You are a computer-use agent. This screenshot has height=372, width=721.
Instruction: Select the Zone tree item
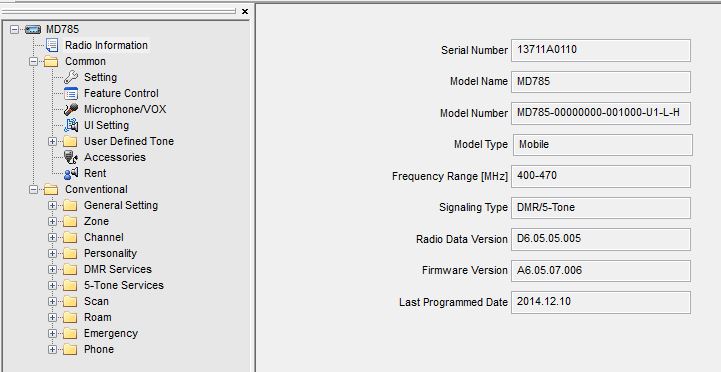[96, 221]
